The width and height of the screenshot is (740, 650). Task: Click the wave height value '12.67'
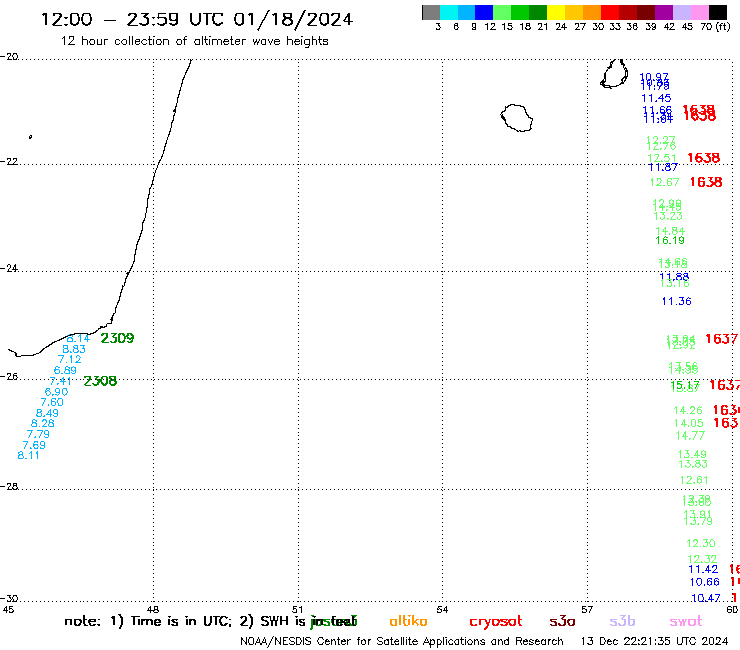pos(664,182)
